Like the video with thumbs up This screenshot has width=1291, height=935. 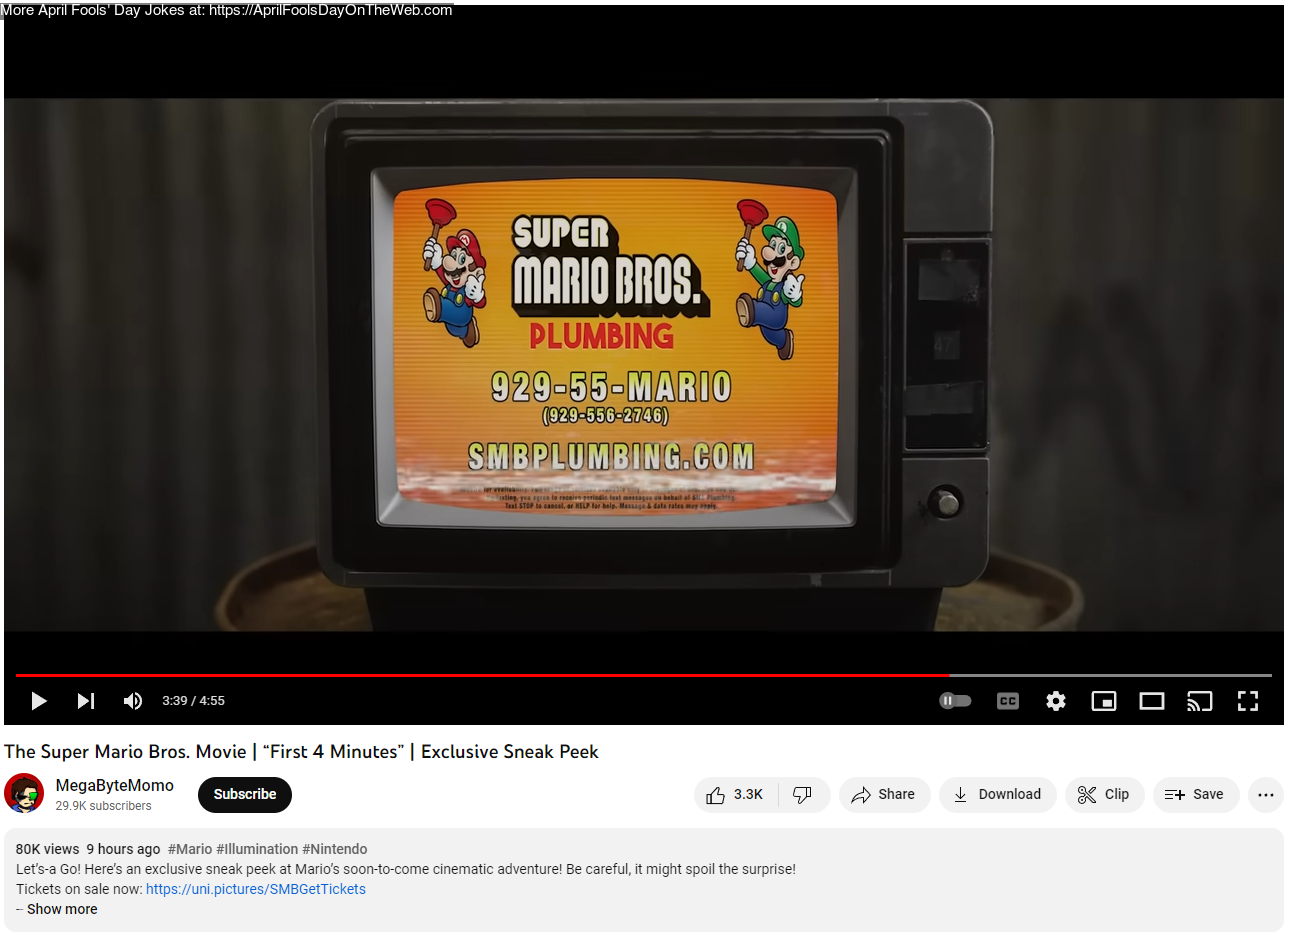[x=736, y=795]
